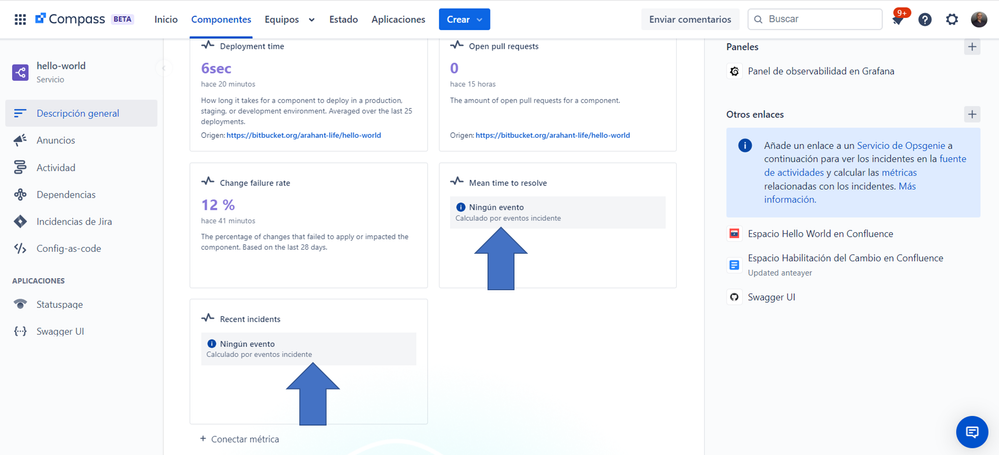
Task: Click the Anuncios megaphone icon
Action: click(20, 140)
